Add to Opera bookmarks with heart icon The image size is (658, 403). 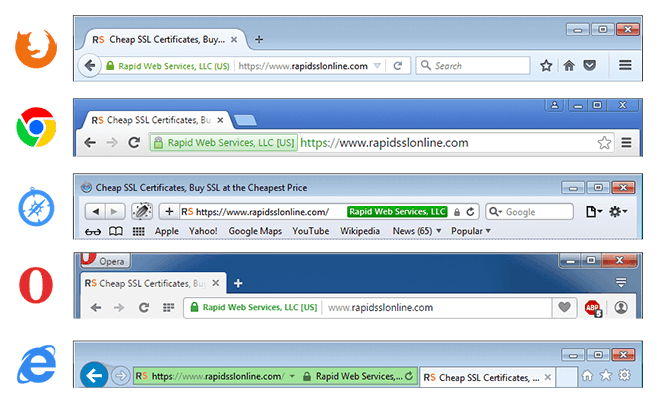[564, 307]
